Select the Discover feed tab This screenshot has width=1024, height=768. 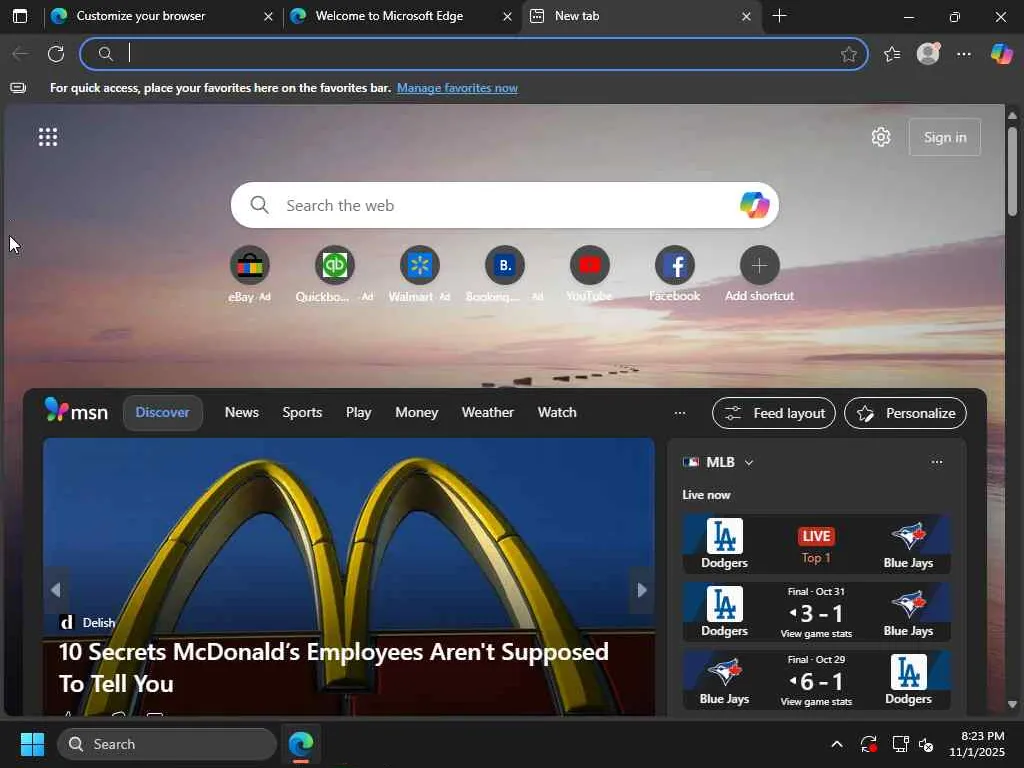tap(163, 413)
